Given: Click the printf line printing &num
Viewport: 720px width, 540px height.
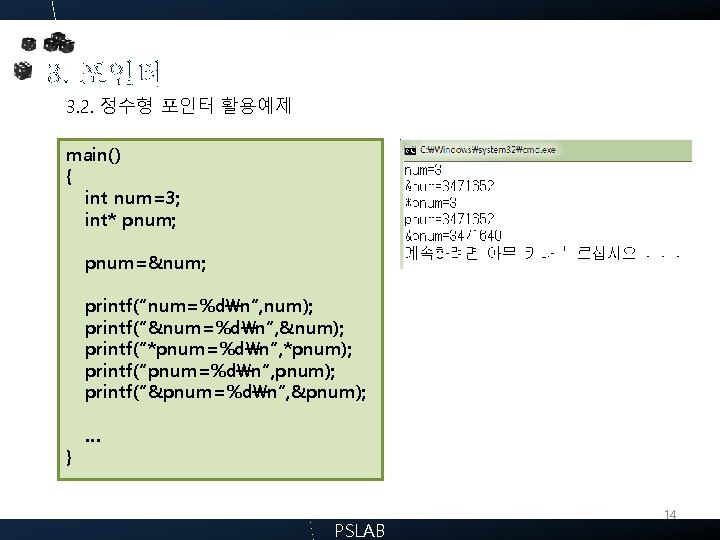Looking at the screenshot, I should coord(214,328).
